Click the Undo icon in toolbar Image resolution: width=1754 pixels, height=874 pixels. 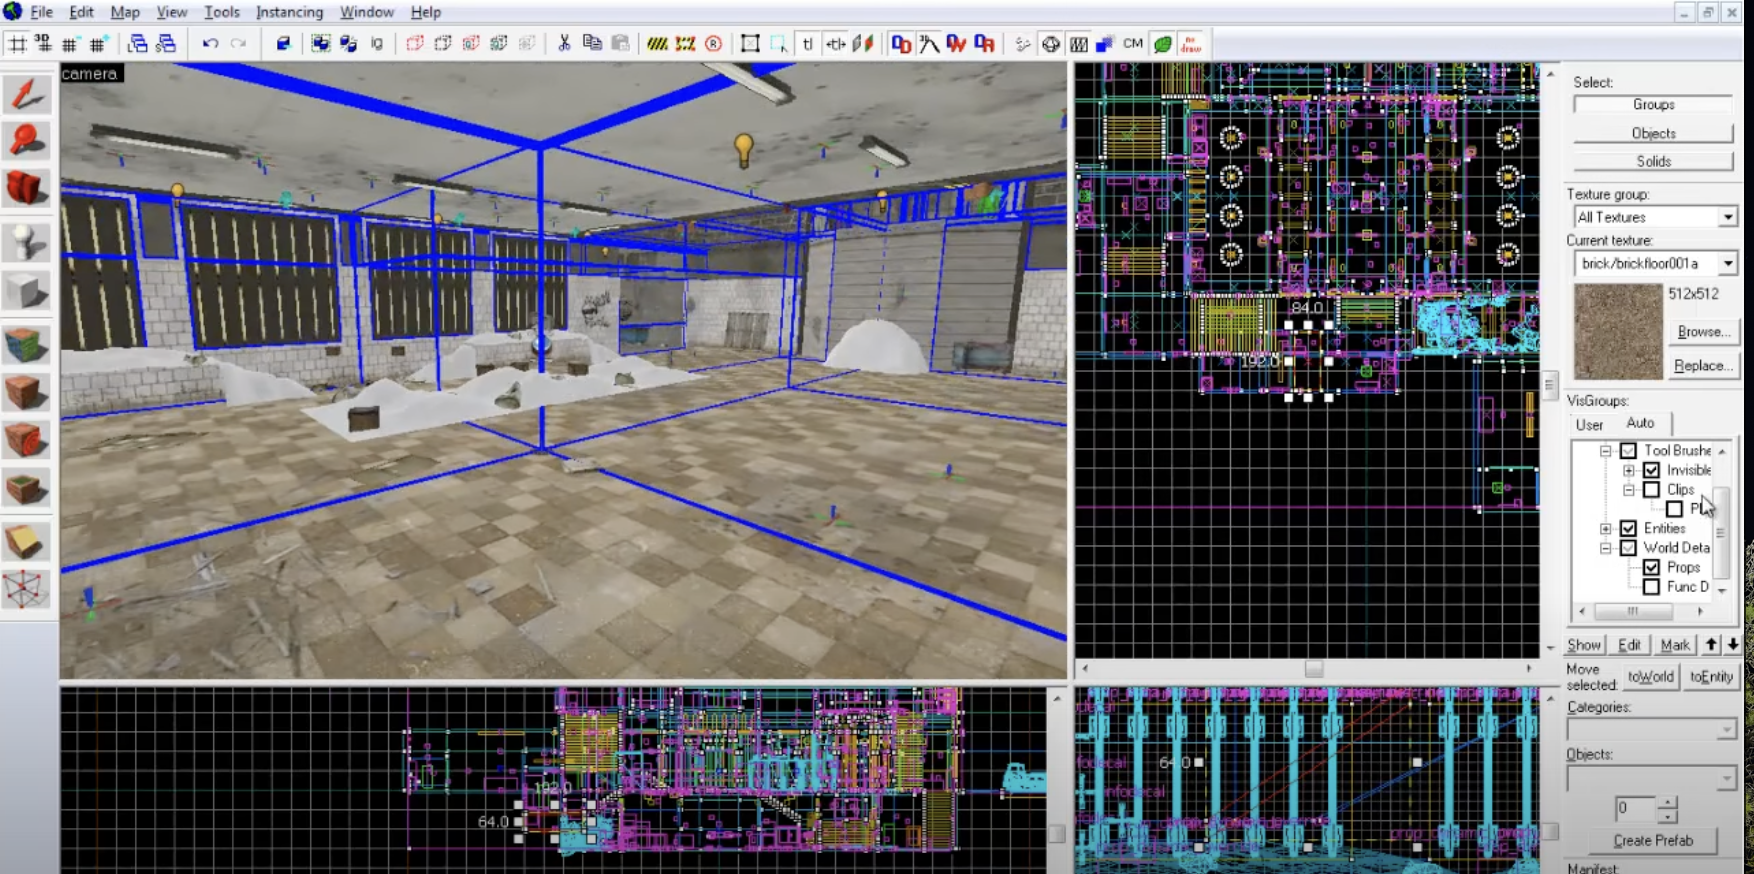click(210, 43)
